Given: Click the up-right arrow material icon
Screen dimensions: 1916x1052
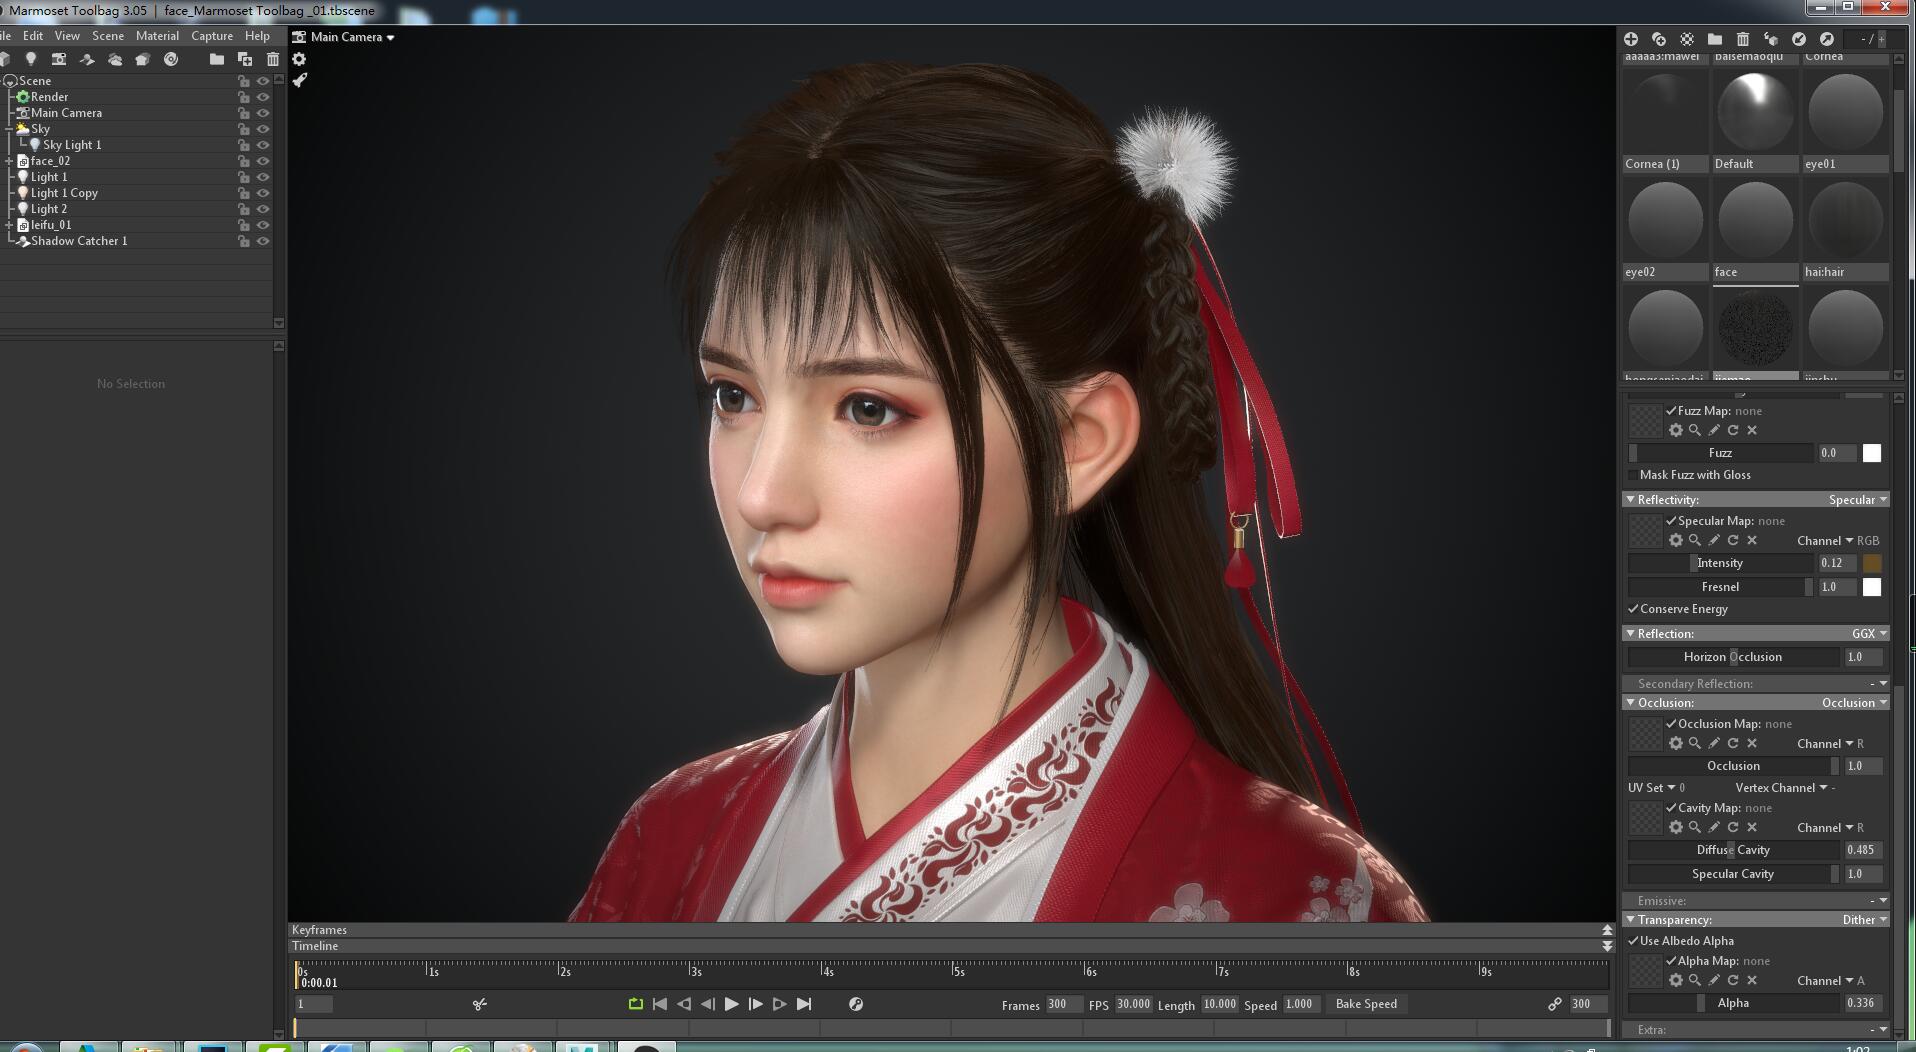Looking at the screenshot, I should 1827,39.
